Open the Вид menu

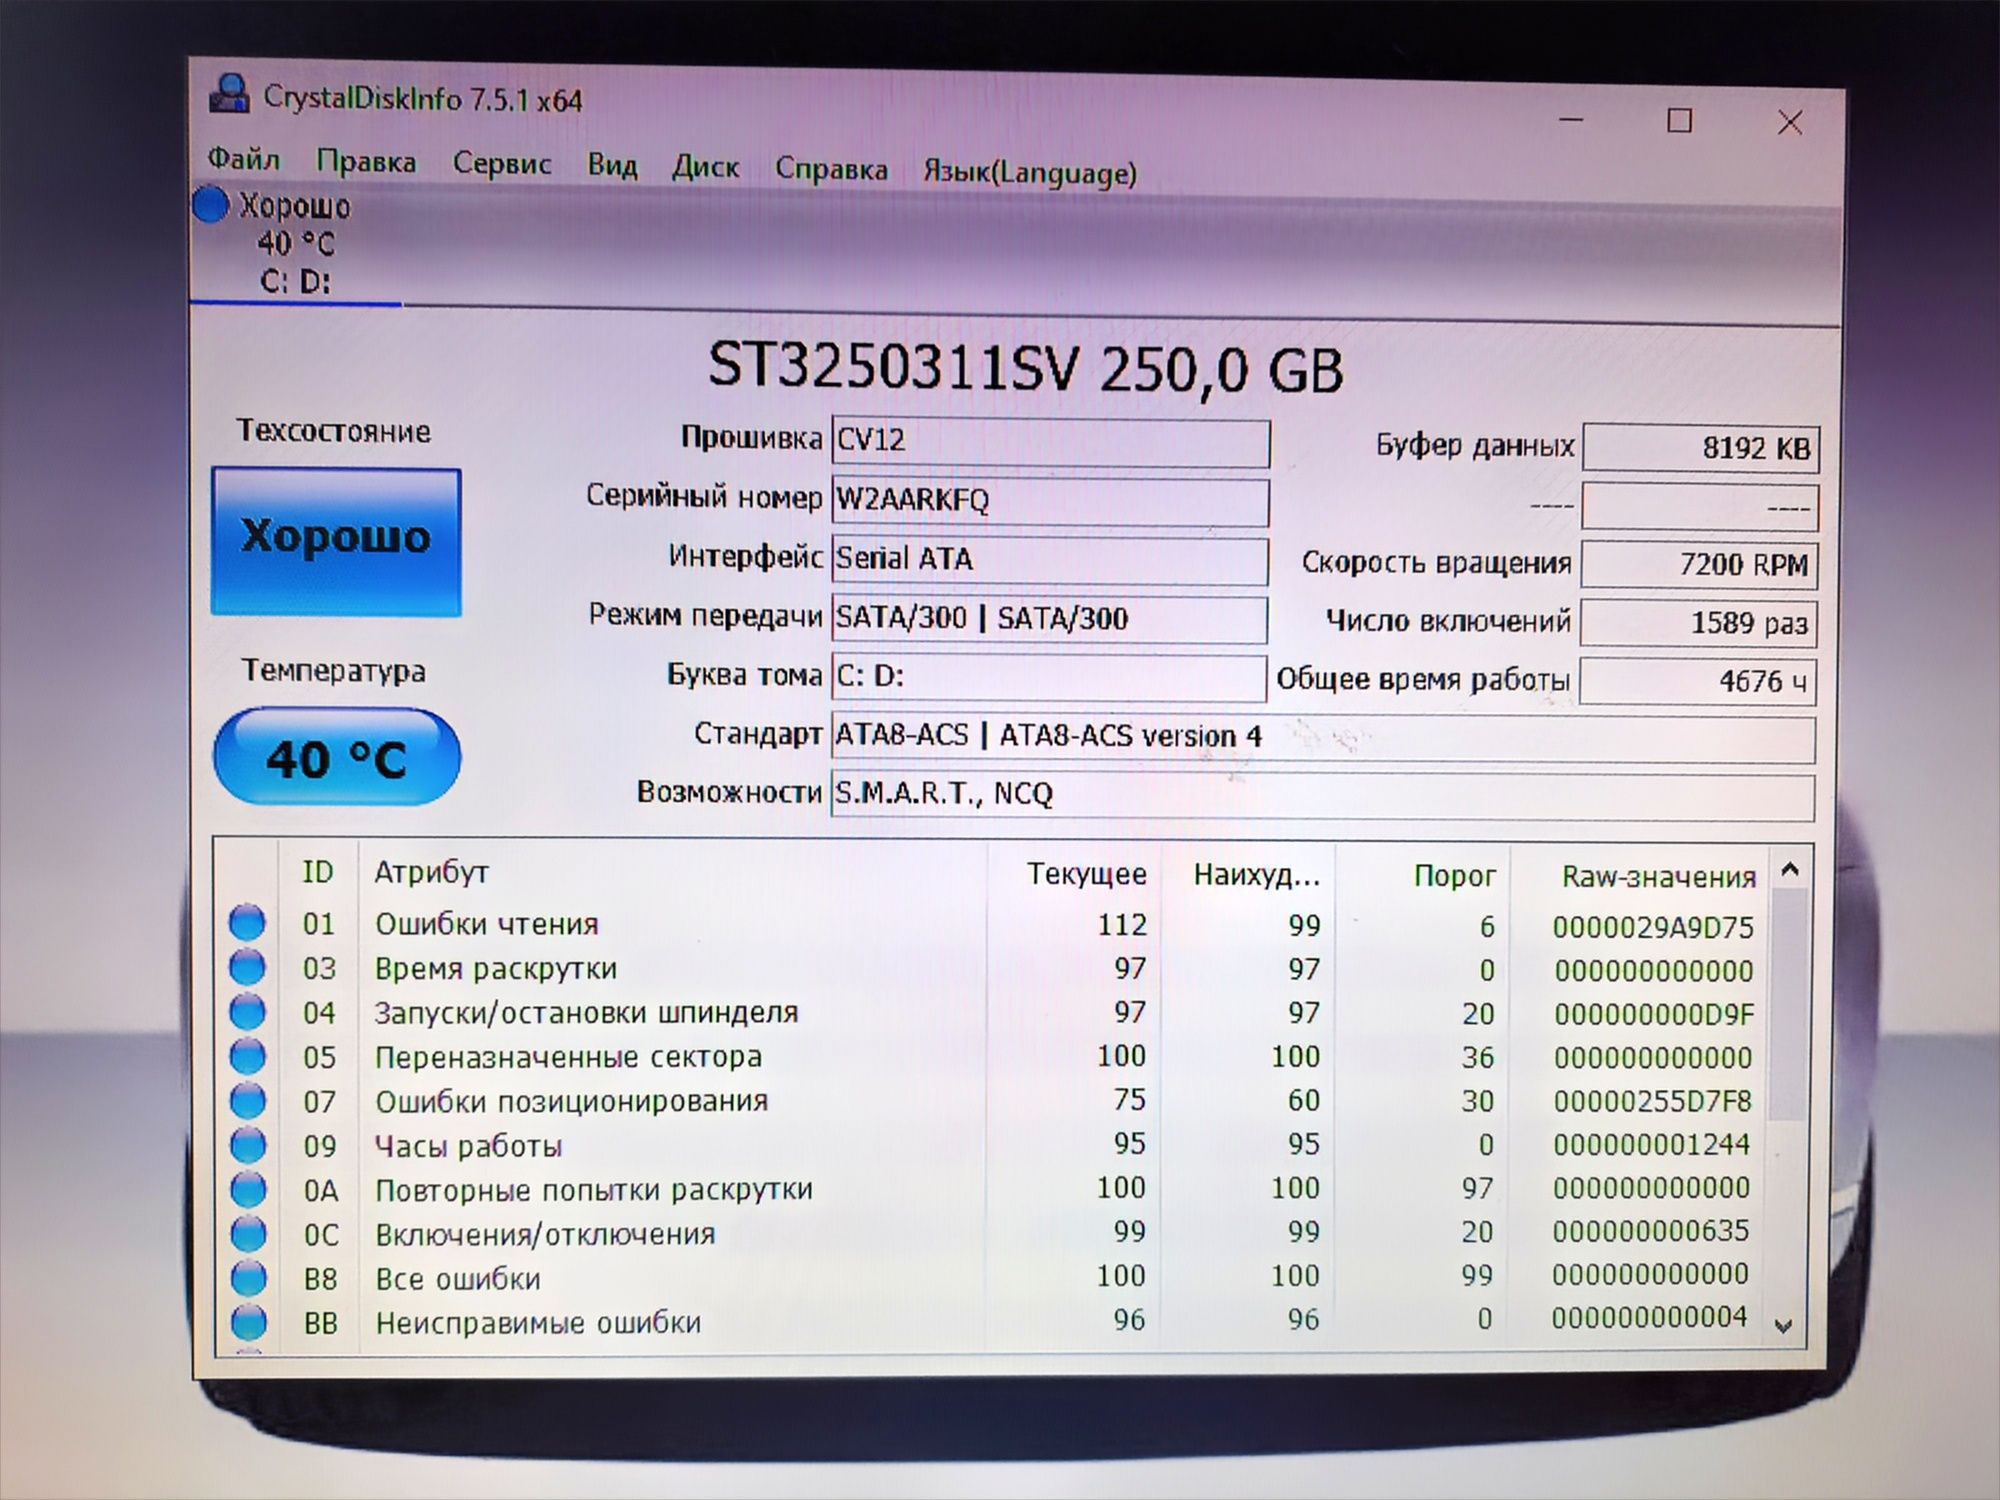tap(612, 165)
